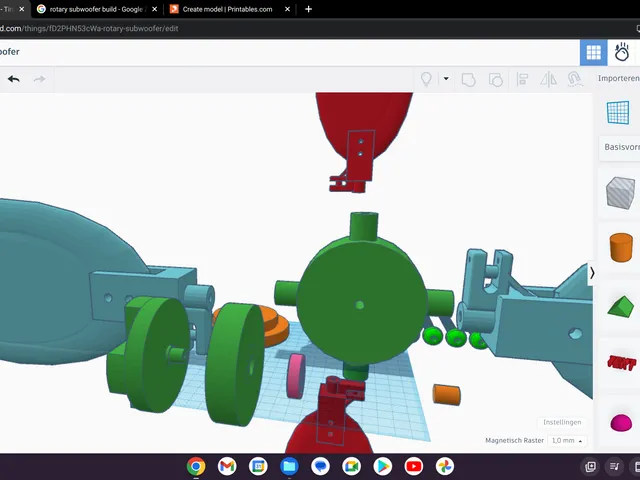
Task: Click the redo arrow
Action: (39, 79)
